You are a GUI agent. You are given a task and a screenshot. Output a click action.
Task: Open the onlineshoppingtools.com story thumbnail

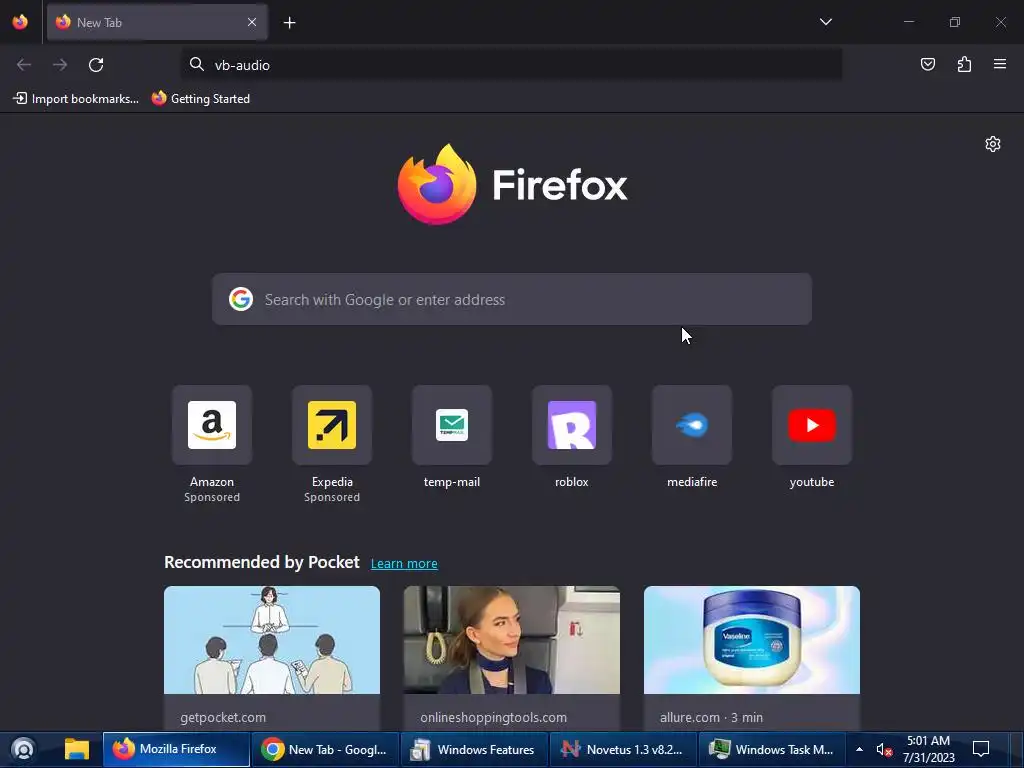[x=511, y=640]
